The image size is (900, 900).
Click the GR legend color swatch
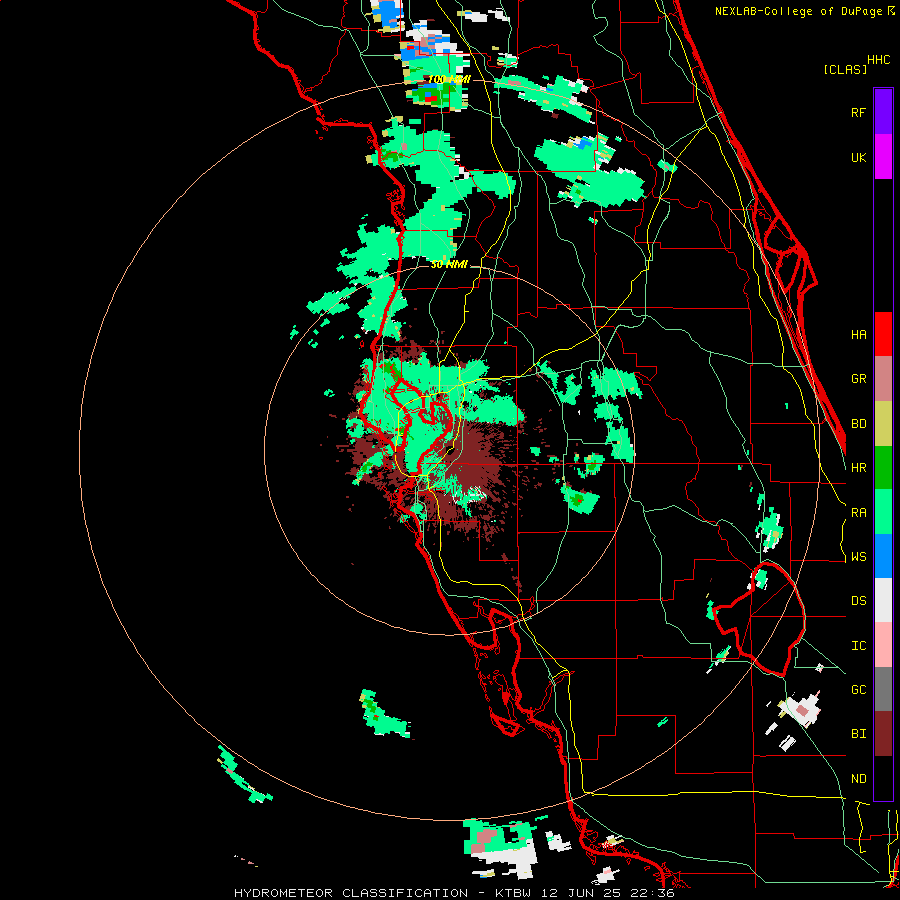pos(883,378)
